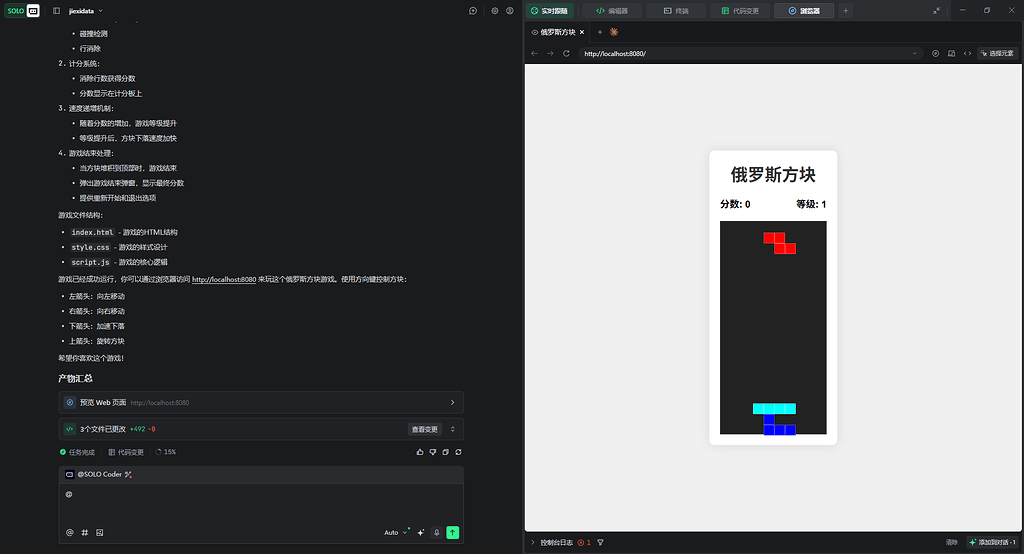Click the style.css code label
The width and height of the screenshot is (1024, 554).
pyautogui.click(x=90, y=248)
